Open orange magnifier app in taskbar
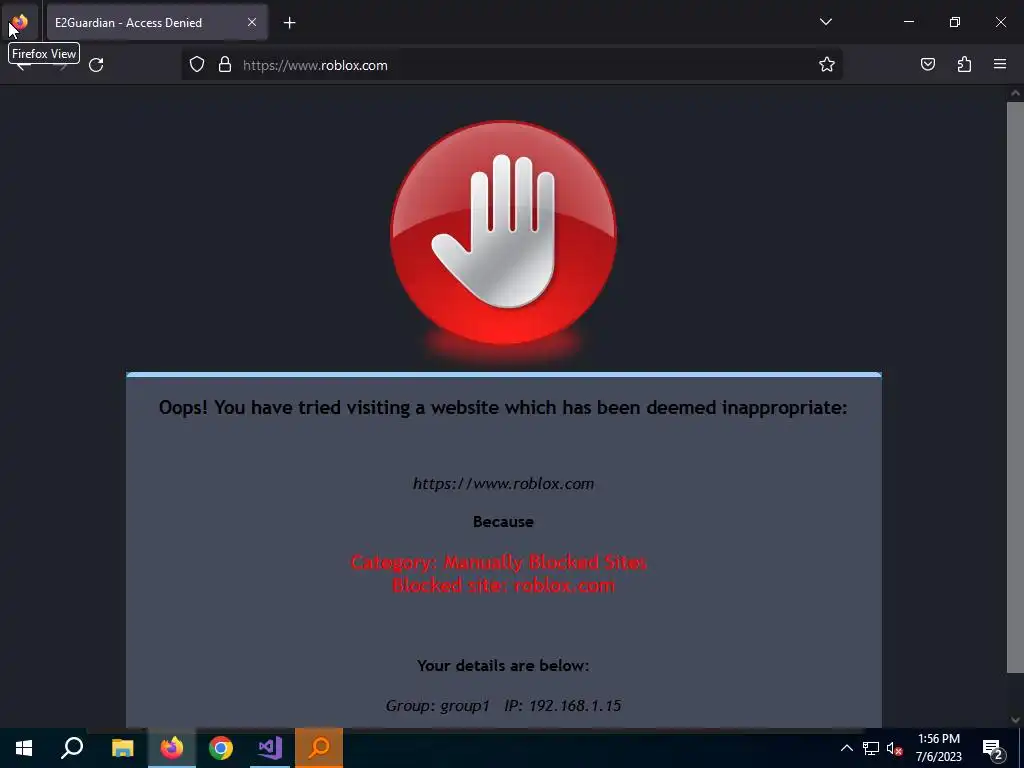 coord(319,748)
